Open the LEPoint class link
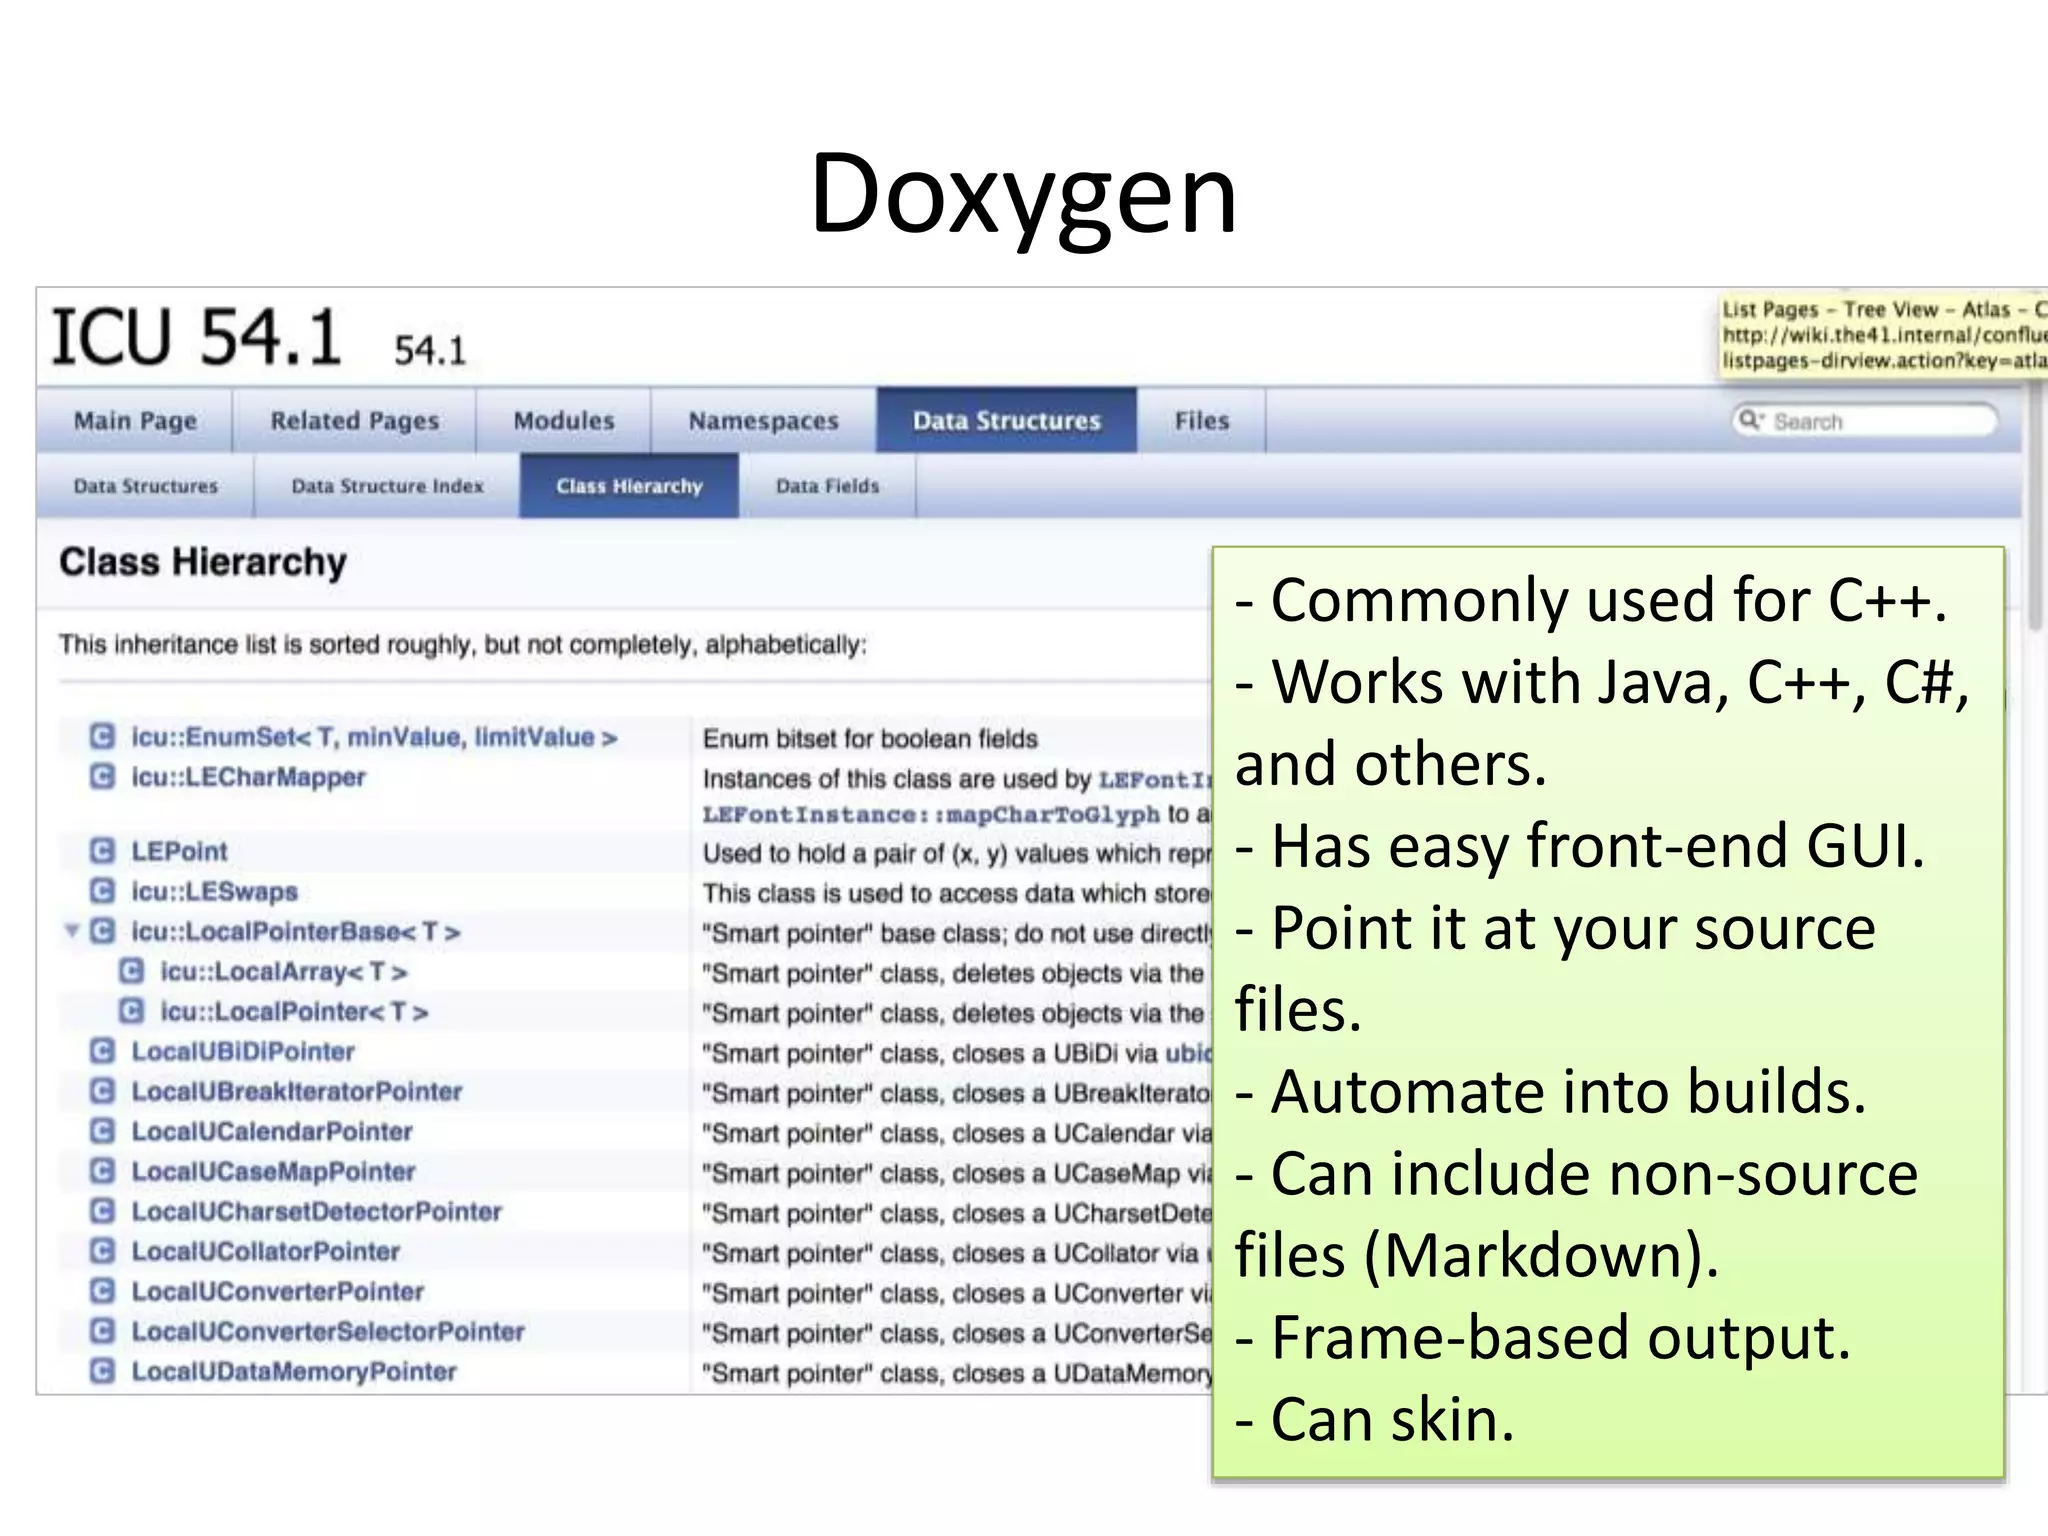This screenshot has width=2048, height=1536. tap(180, 851)
